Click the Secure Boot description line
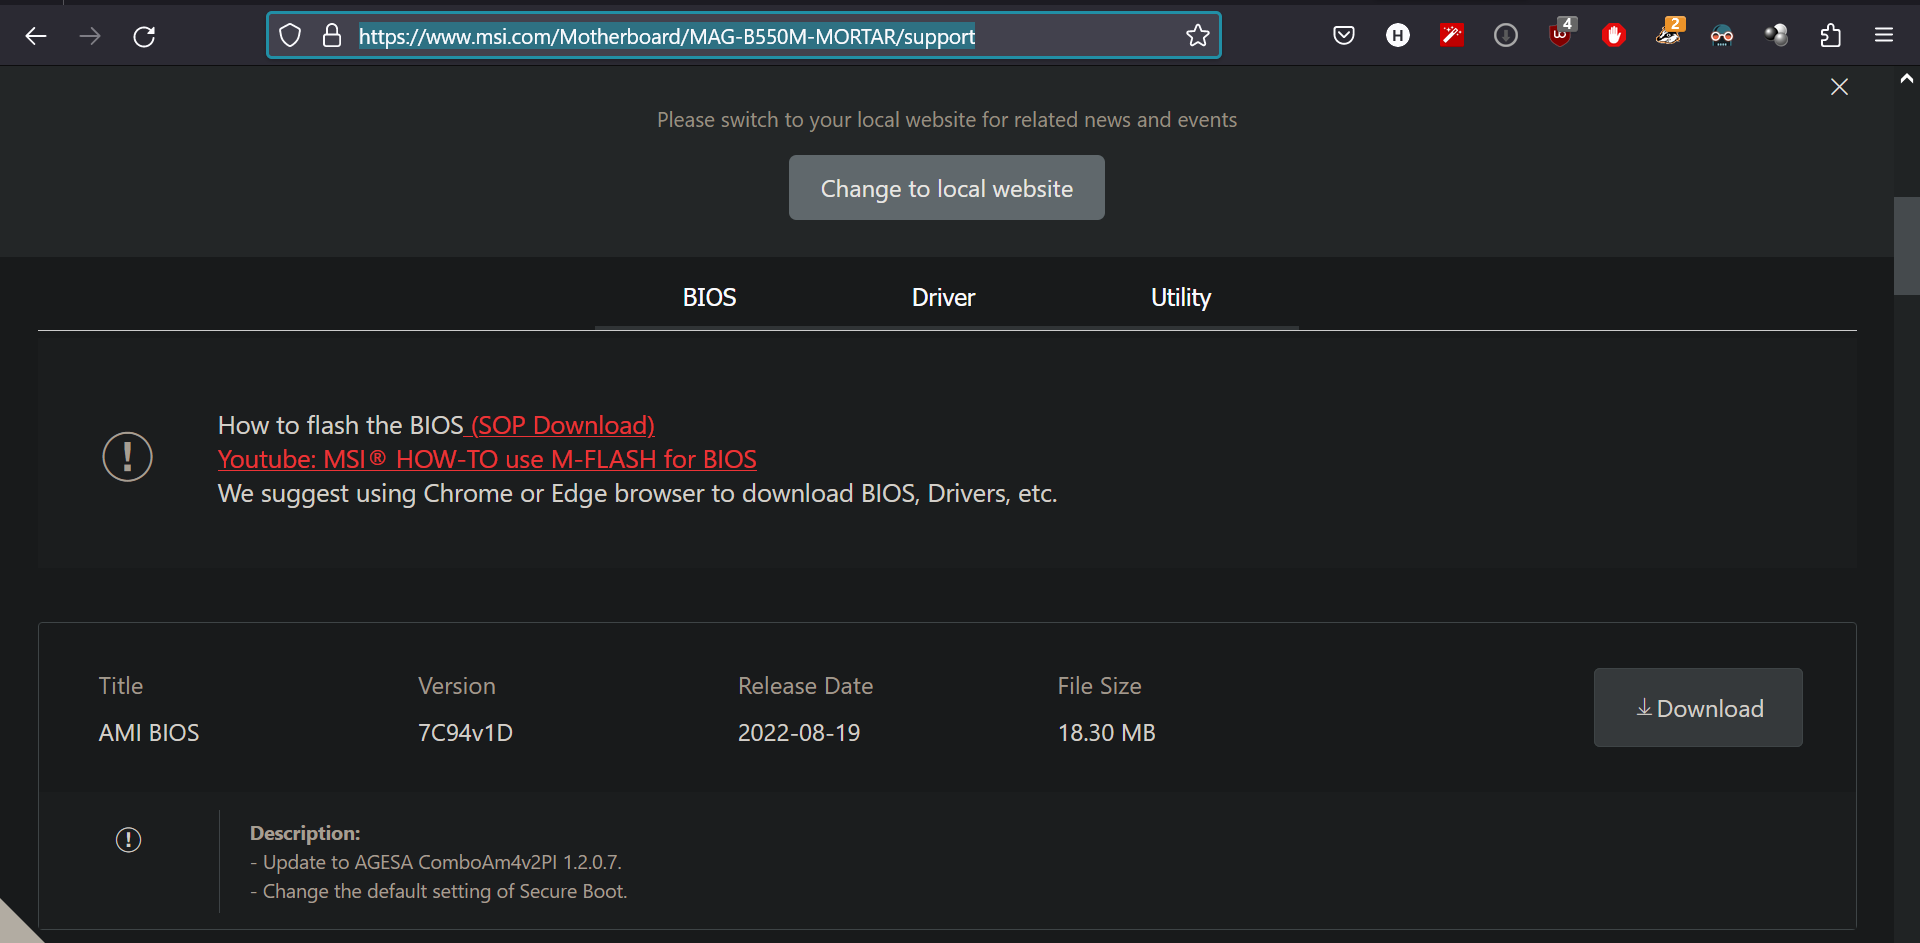The width and height of the screenshot is (1920, 943). pyautogui.click(x=439, y=891)
